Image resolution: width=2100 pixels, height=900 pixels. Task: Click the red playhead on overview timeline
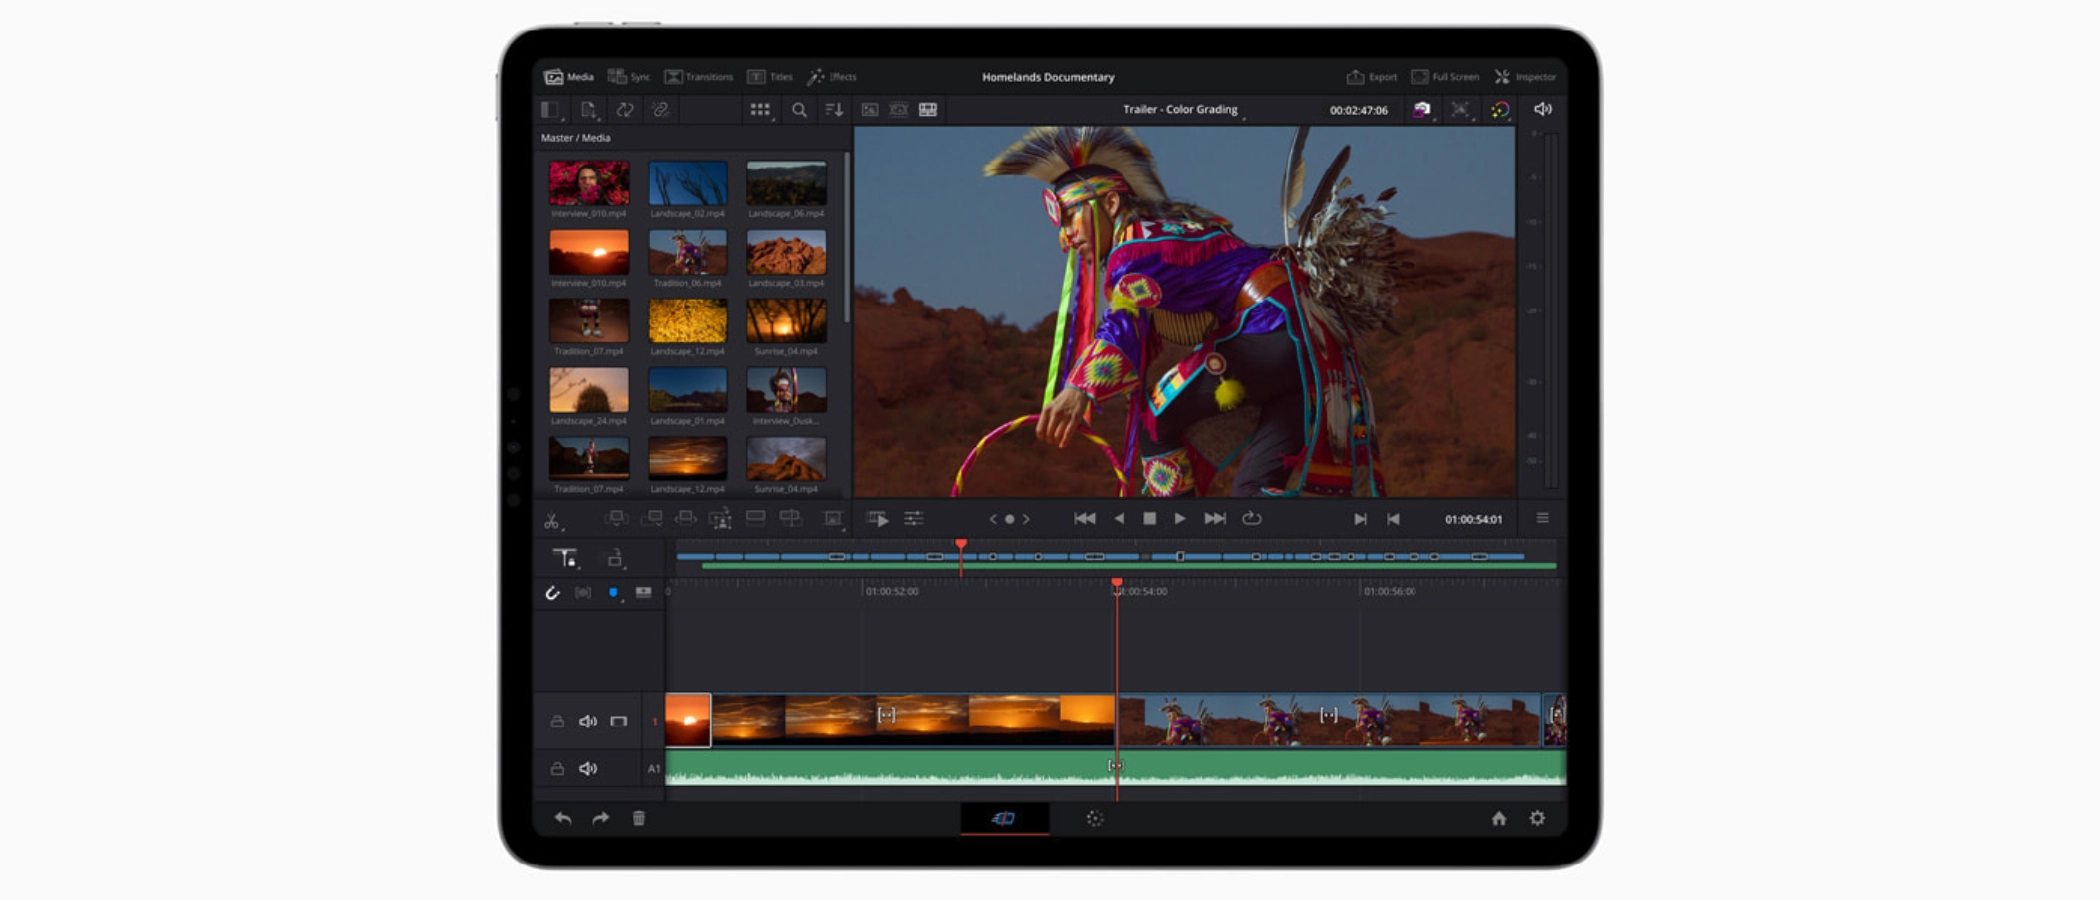[961, 545]
